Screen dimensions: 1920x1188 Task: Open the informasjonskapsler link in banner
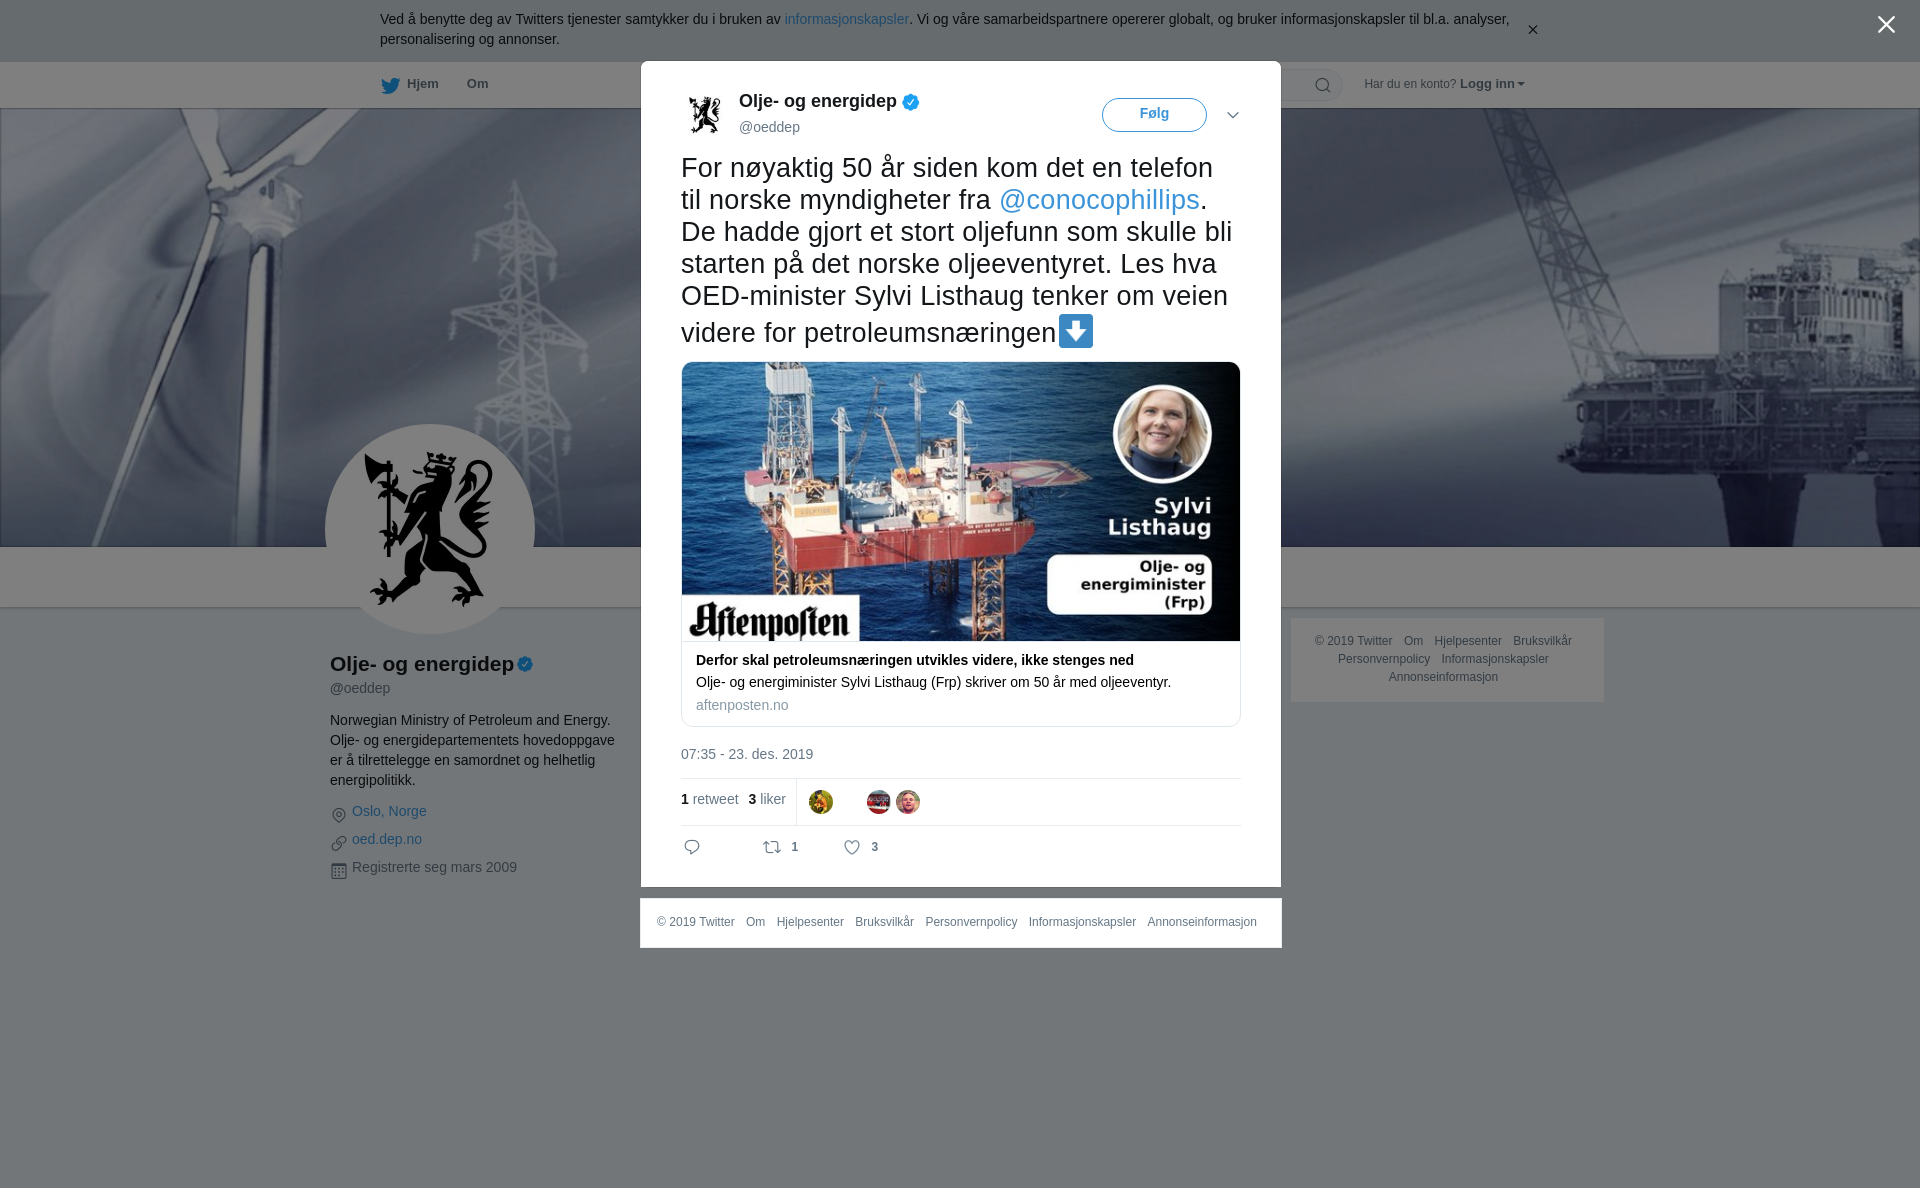coord(846,19)
